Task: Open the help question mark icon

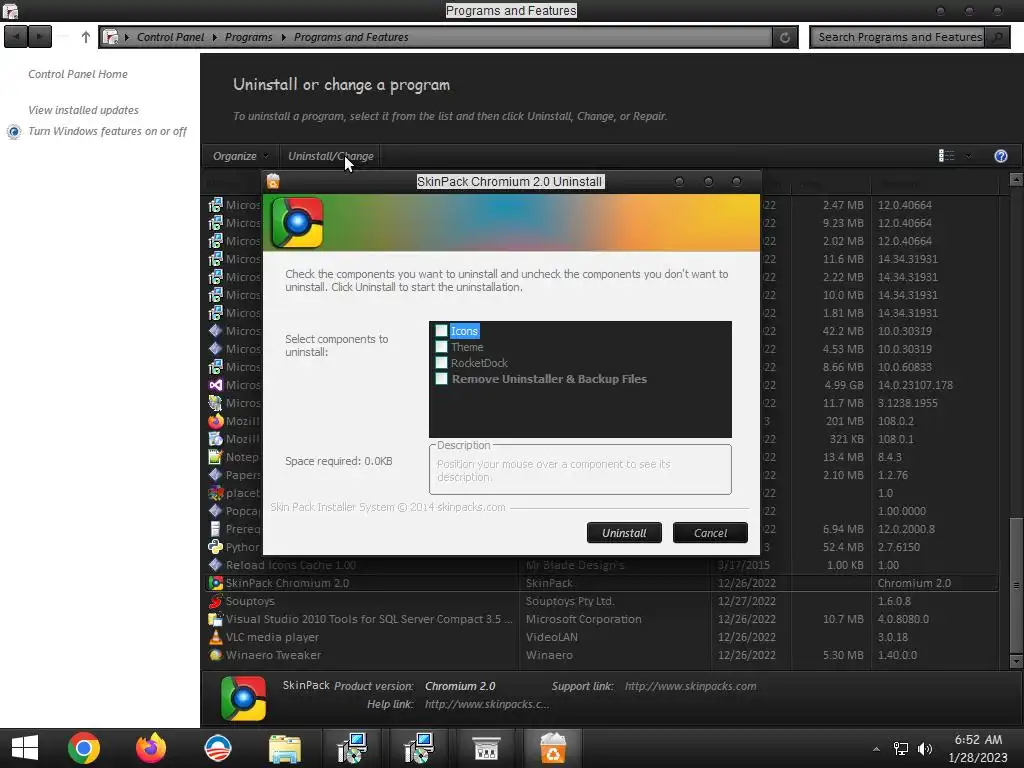Action: tap(1000, 156)
